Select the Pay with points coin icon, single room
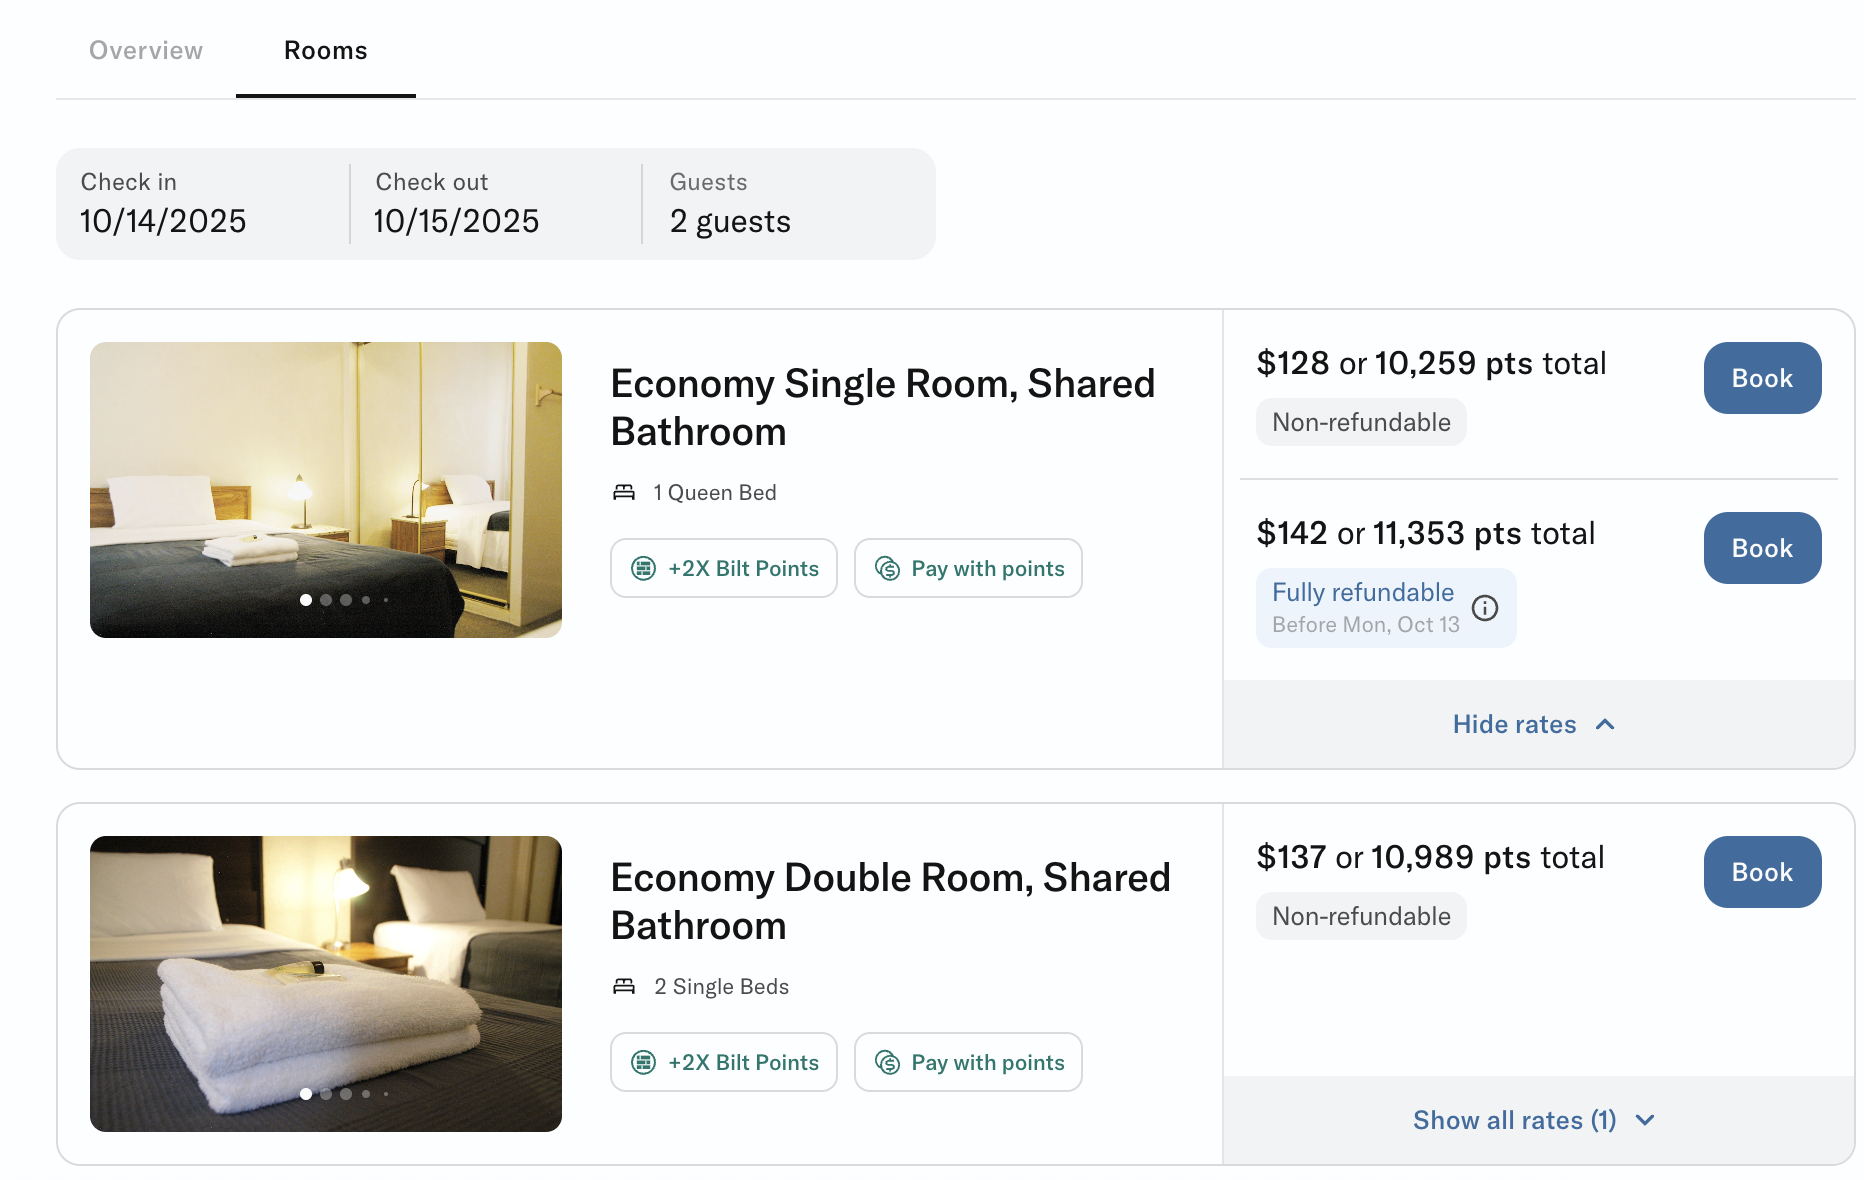The width and height of the screenshot is (1864, 1180). point(888,568)
